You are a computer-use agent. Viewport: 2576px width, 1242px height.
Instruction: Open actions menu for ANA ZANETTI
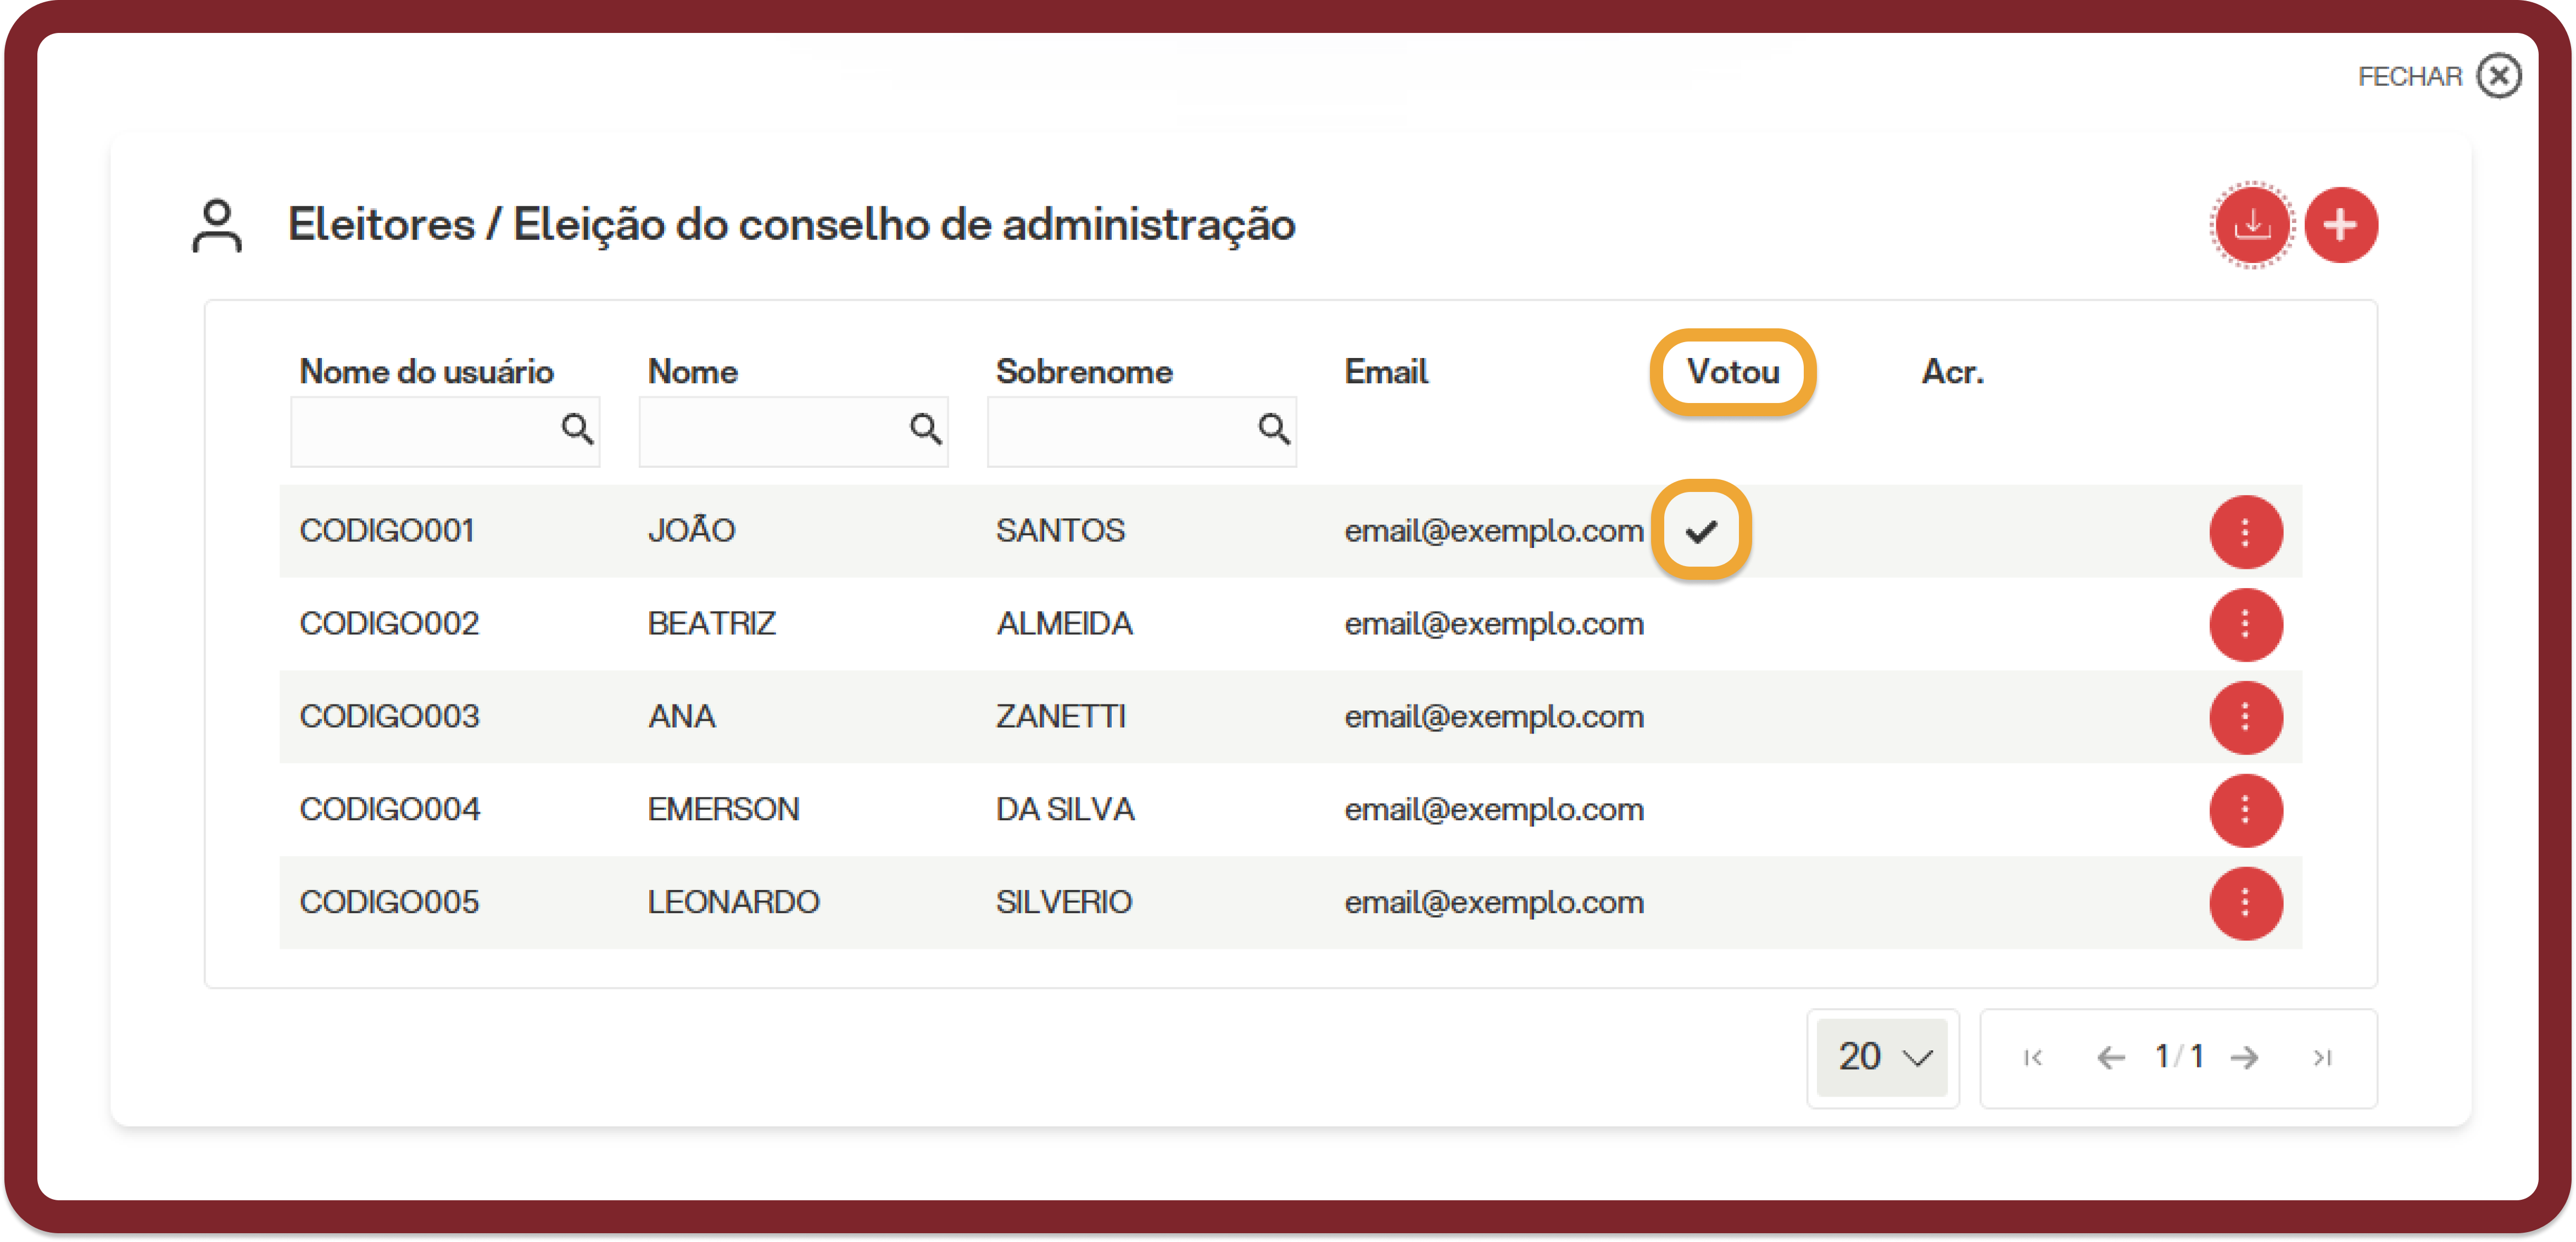point(2245,718)
